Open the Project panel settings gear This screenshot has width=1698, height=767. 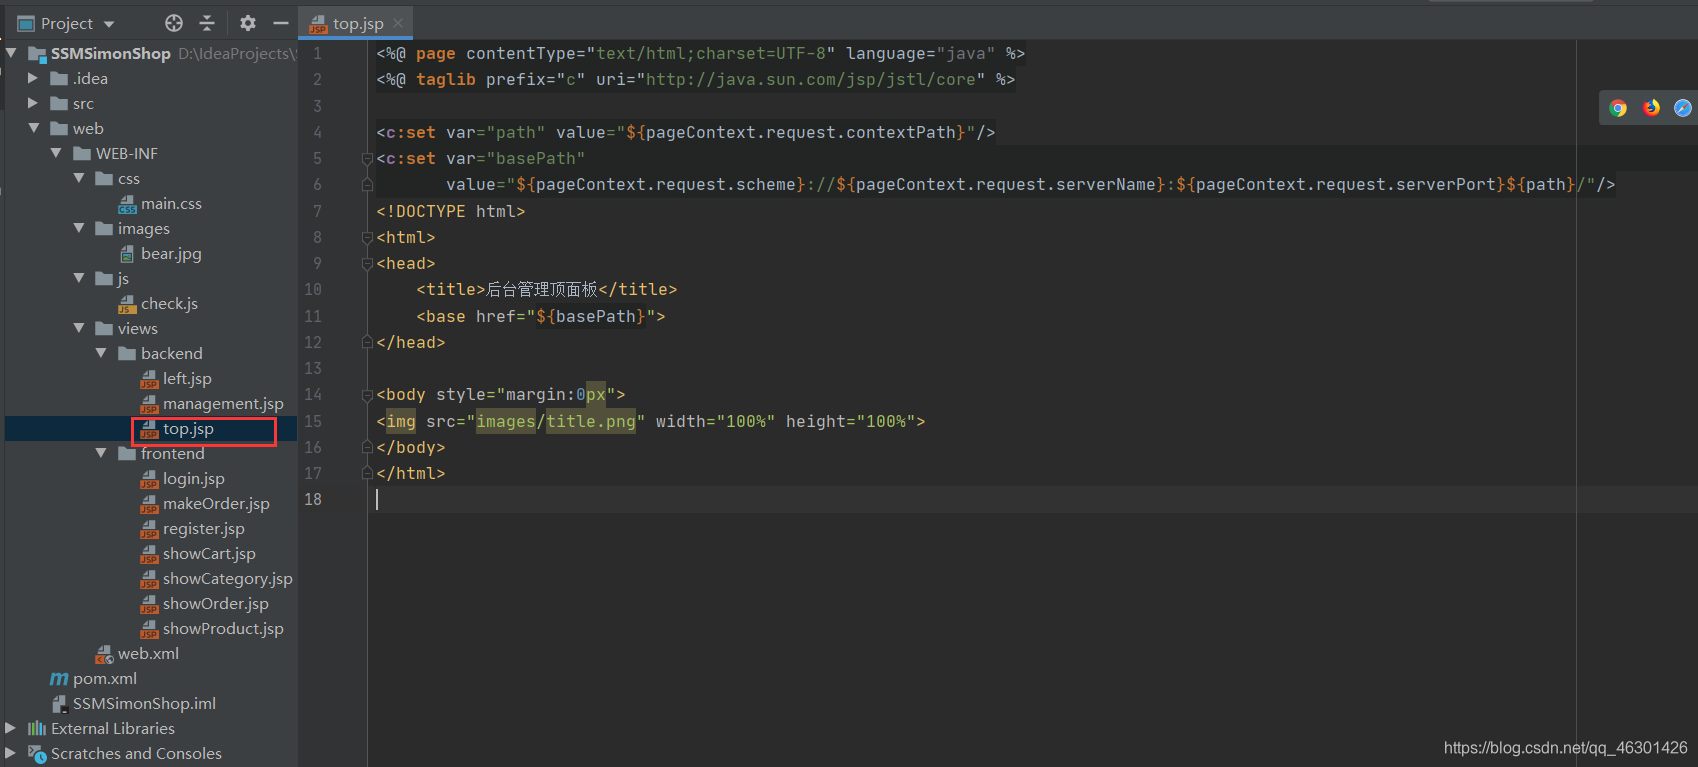248,23
